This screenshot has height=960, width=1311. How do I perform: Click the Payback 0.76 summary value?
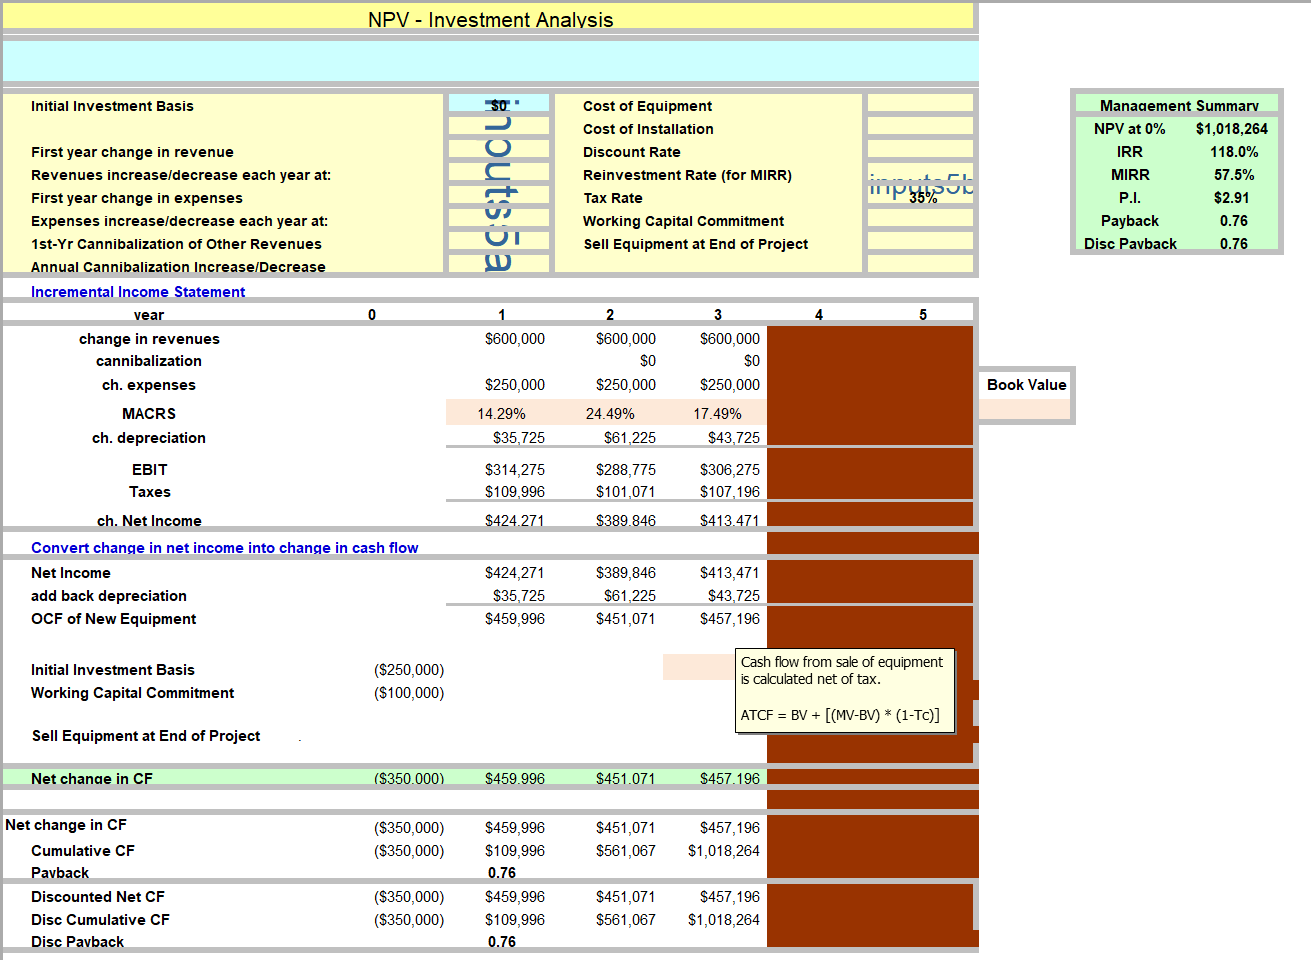[x=1234, y=220]
